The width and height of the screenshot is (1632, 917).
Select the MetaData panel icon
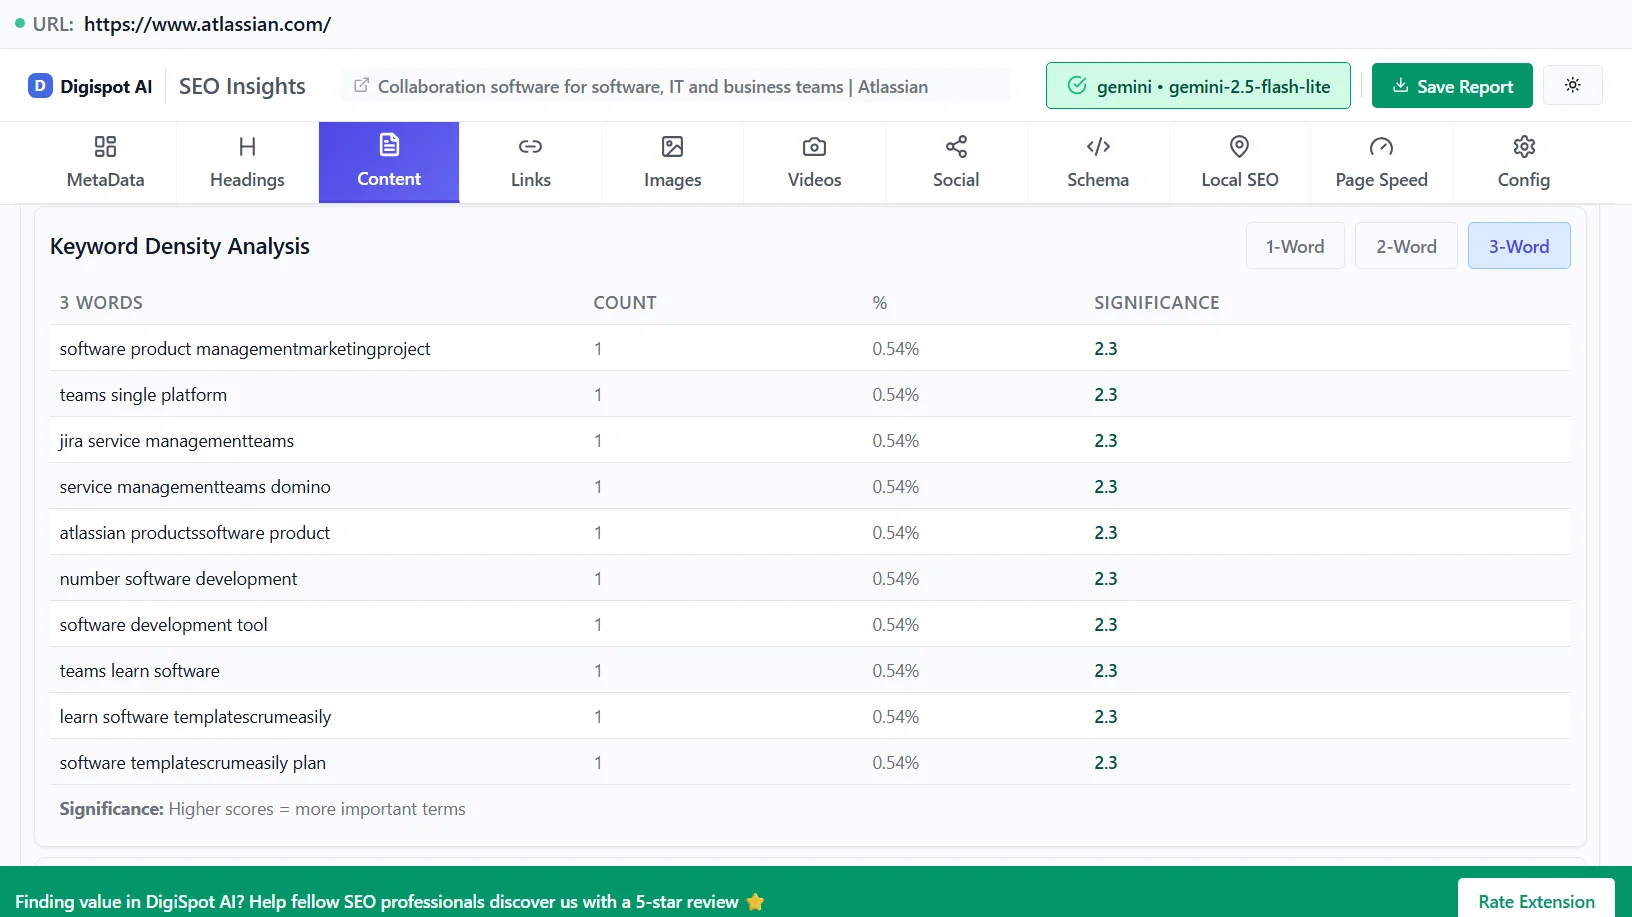click(x=104, y=146)
